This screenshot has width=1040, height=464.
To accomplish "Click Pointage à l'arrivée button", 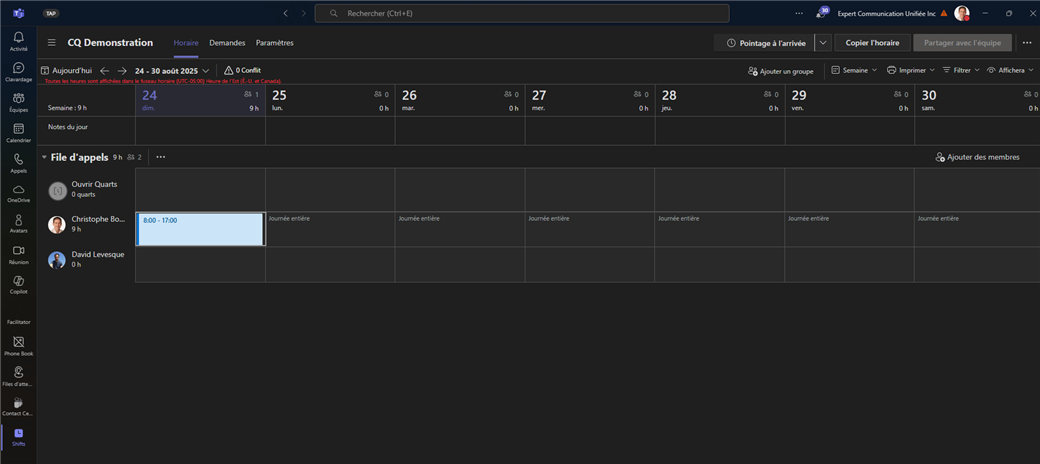I will [x=764, y=42].
